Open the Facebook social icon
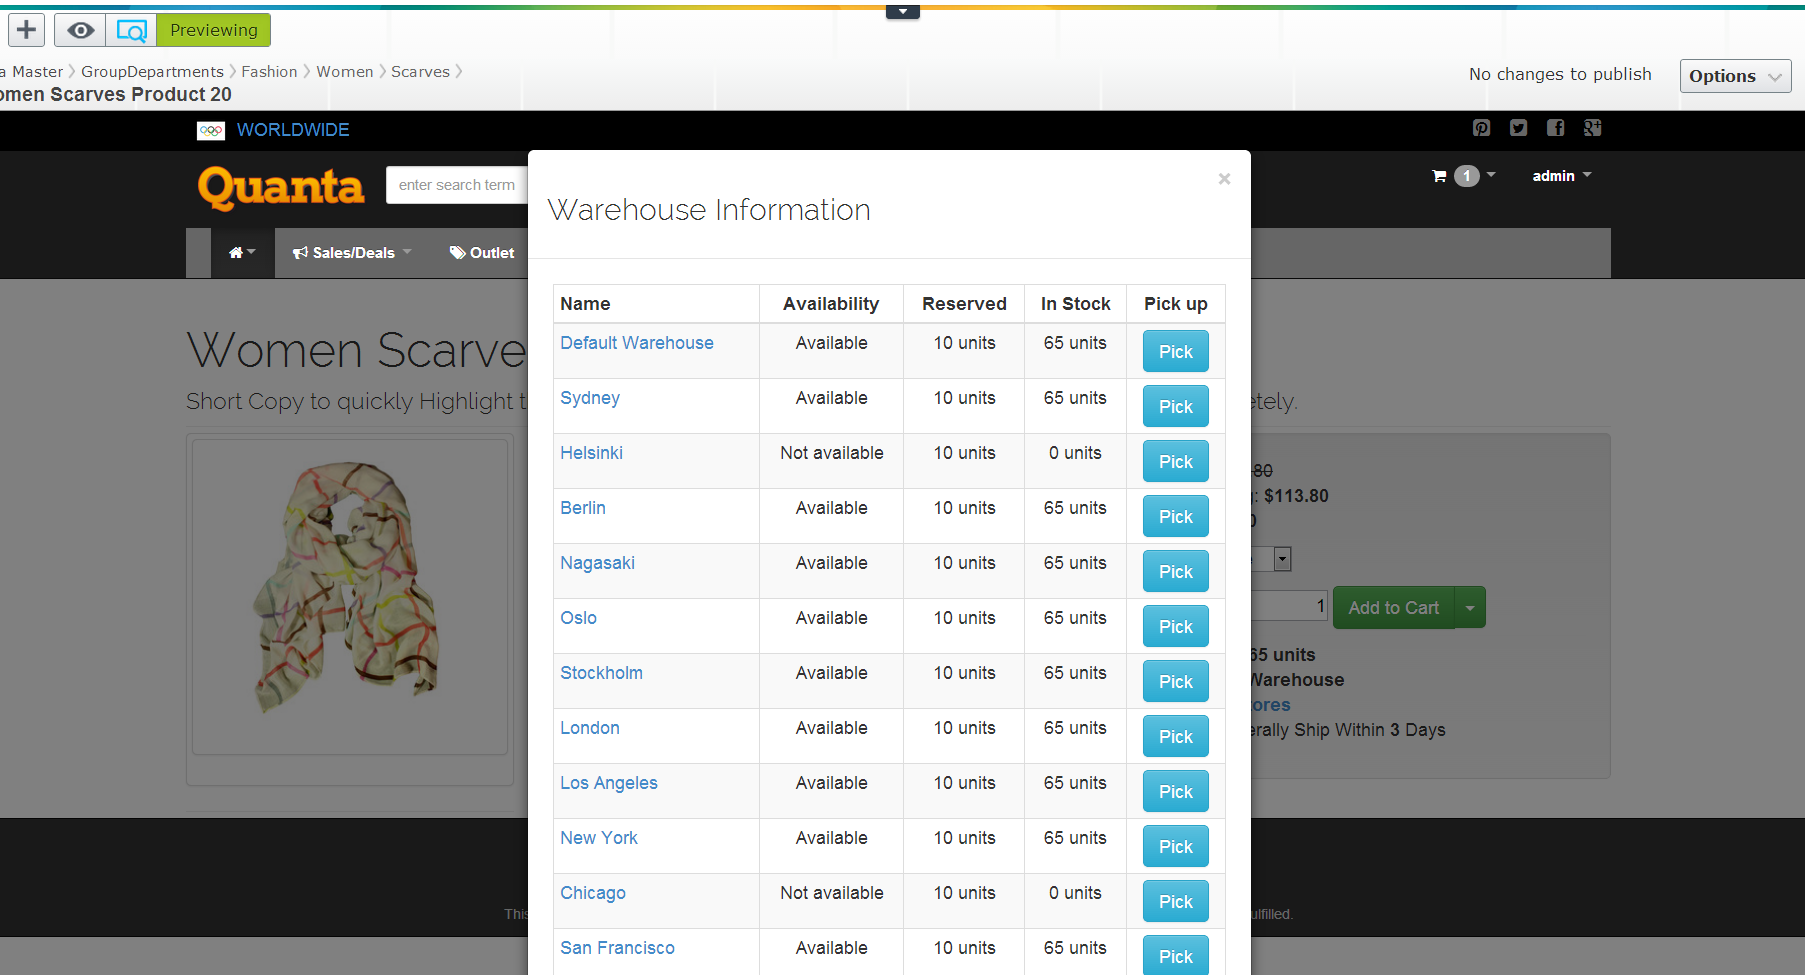Viewport: 1805px width, 975px height. point(1555,128)
